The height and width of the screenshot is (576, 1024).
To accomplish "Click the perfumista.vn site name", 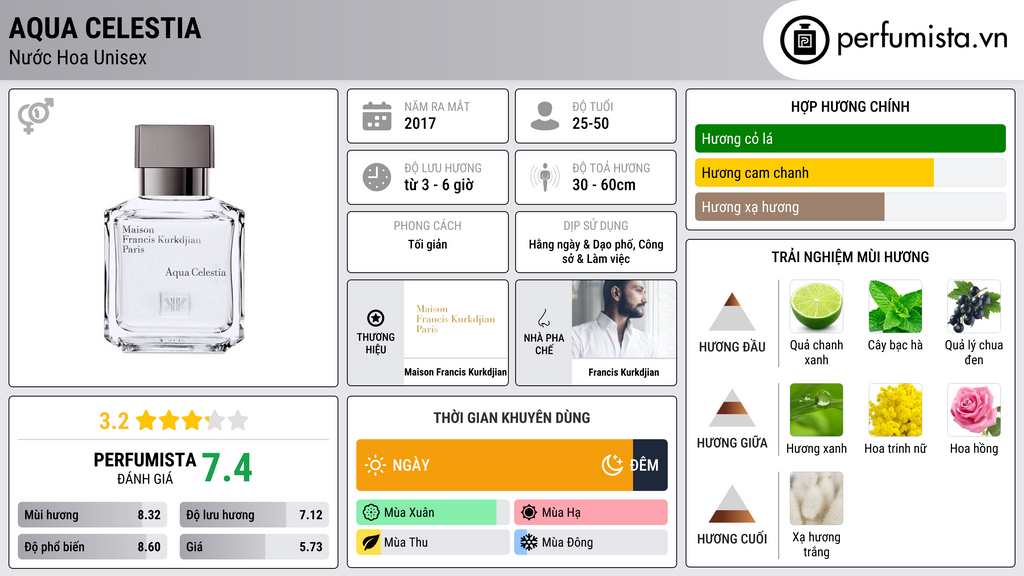I will click(x=923, y=38).
